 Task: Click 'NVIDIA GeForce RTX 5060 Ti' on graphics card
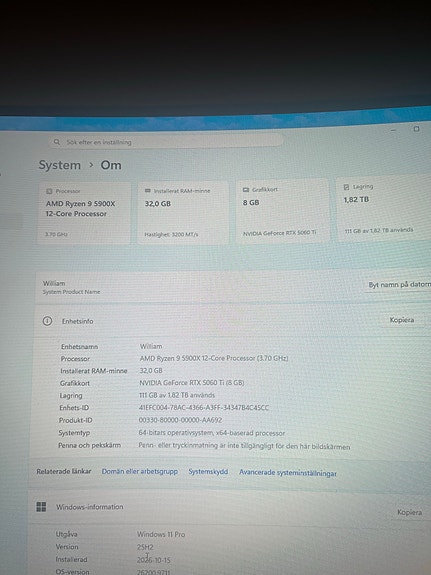coord(280,233)
